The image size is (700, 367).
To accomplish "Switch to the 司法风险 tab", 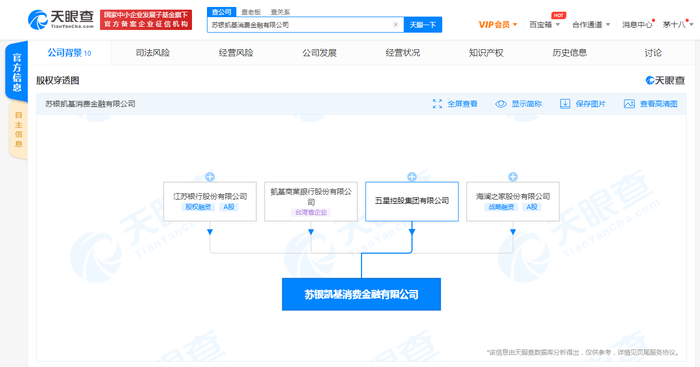I will [153, 53].
